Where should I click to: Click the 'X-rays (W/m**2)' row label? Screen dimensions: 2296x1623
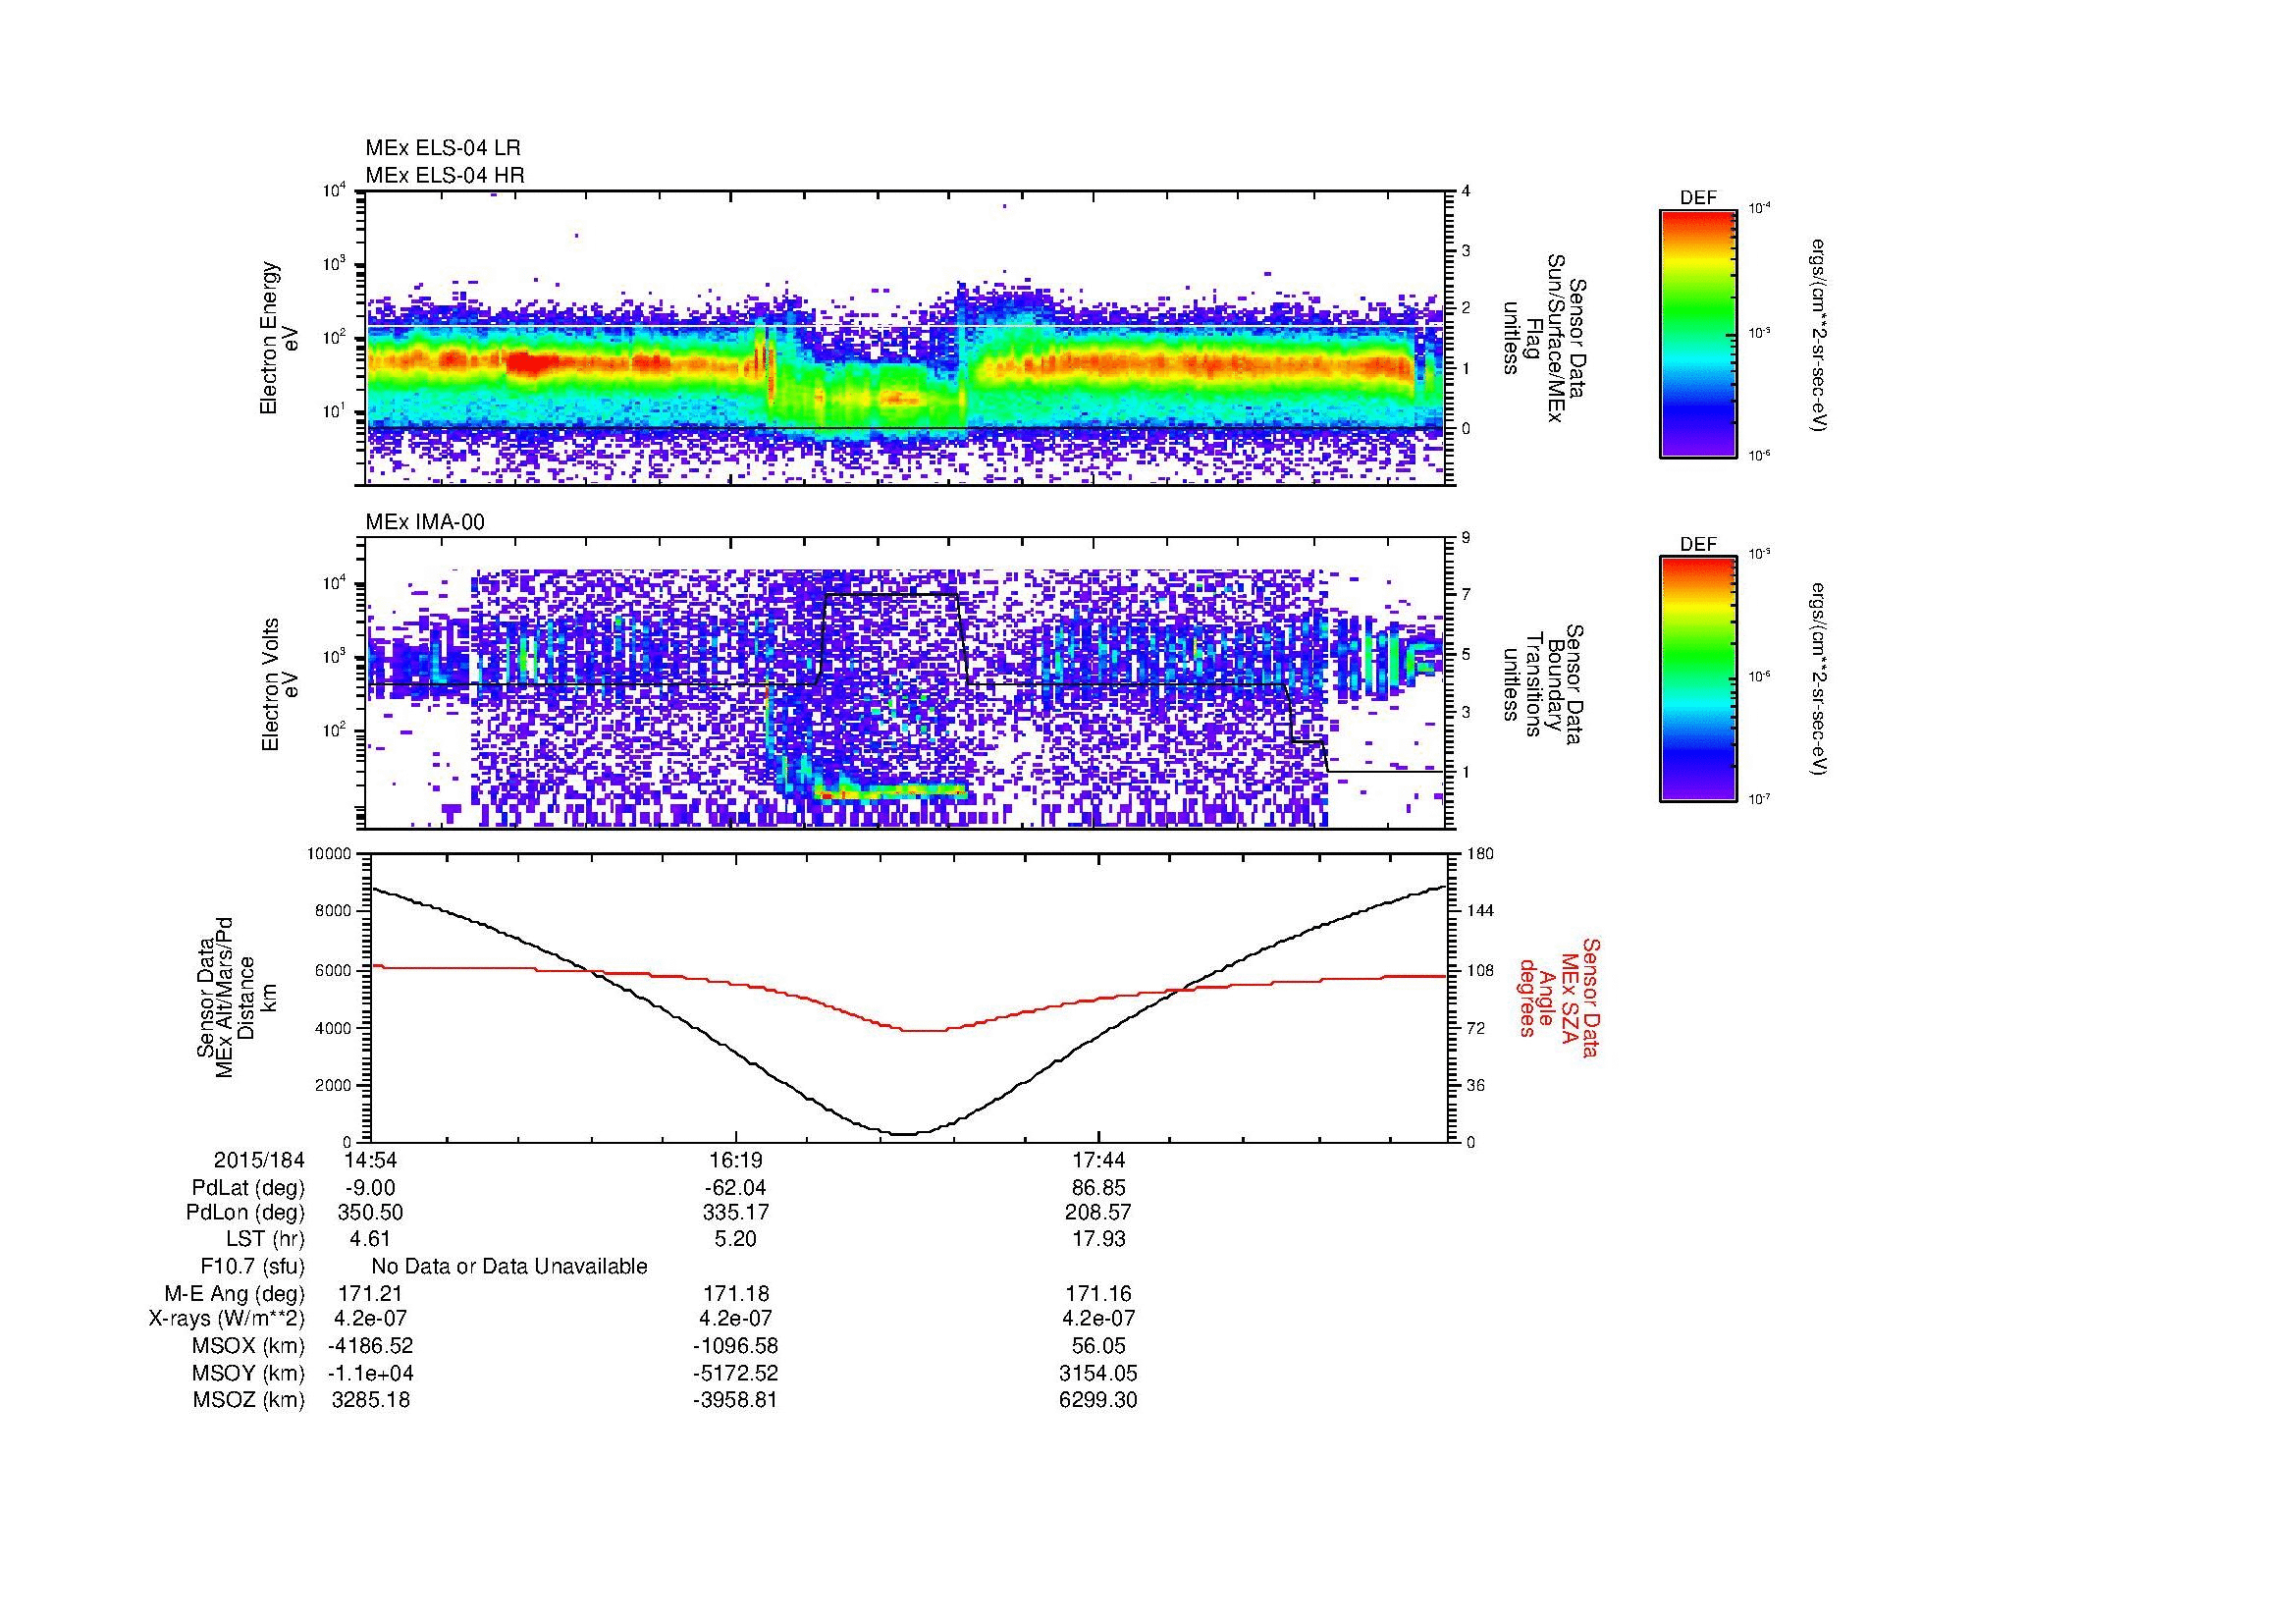click(x=226, y=1320)
